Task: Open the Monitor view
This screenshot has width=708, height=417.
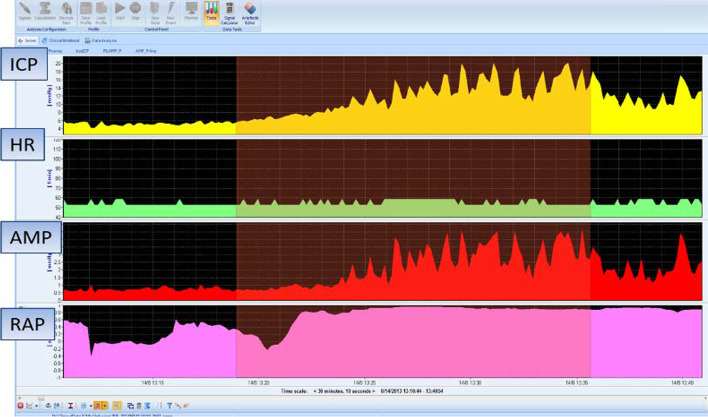Action: 192,9
